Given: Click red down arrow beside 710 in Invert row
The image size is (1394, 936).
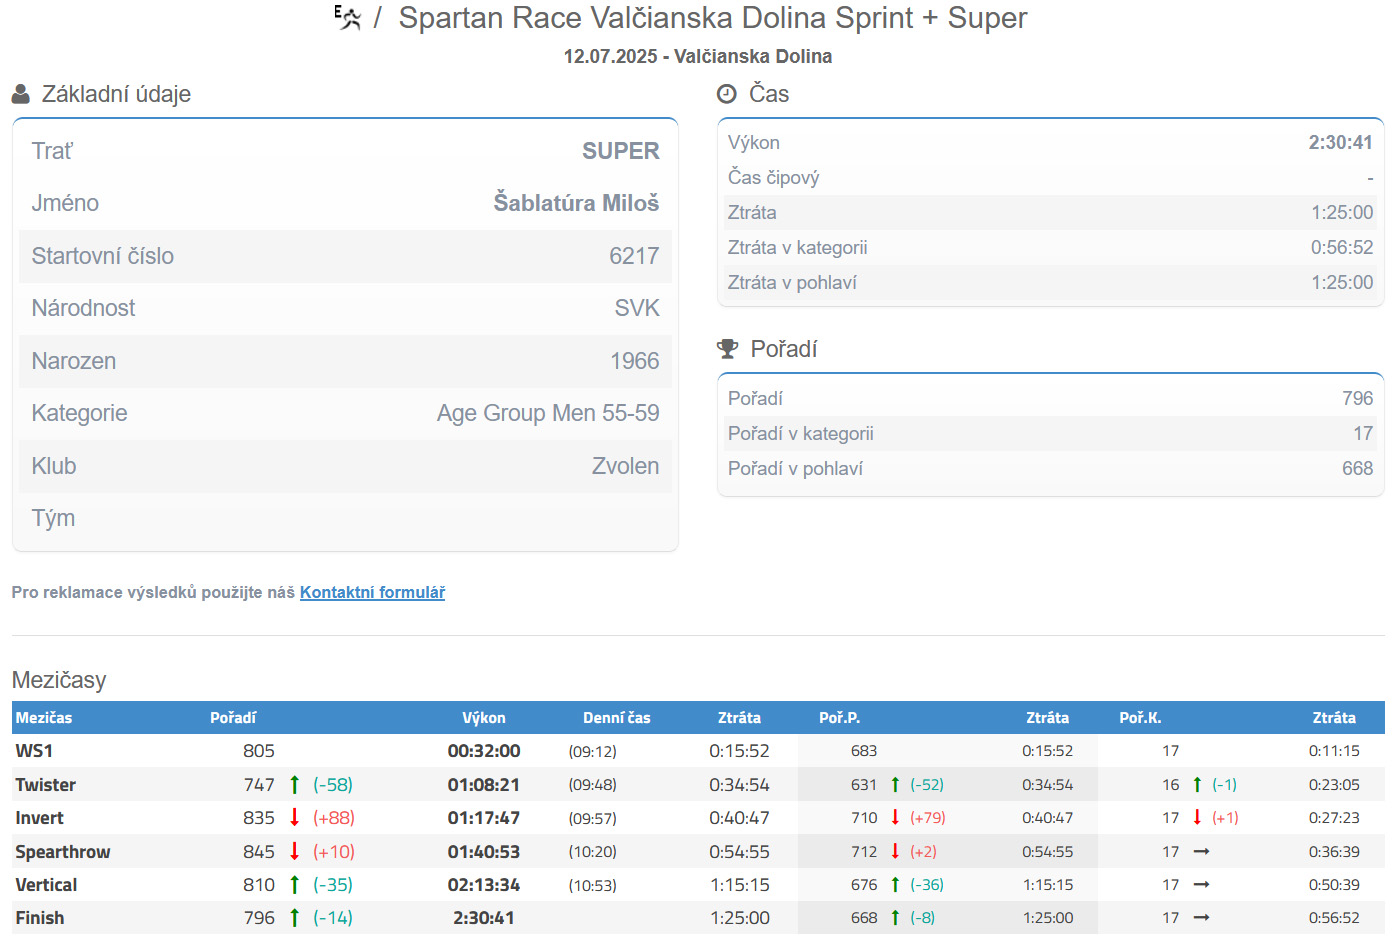Looking at the screenshot, I should [x=895, y=818].
